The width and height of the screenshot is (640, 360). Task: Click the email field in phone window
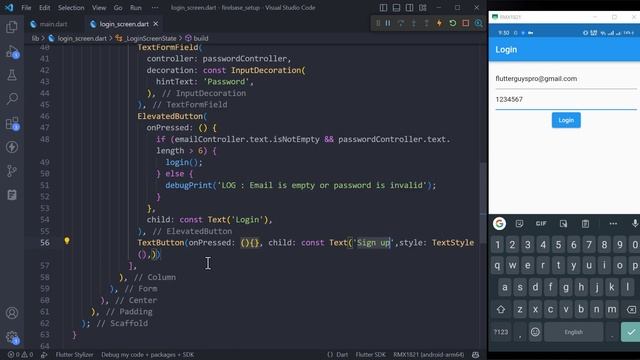(x=566, y=79)
